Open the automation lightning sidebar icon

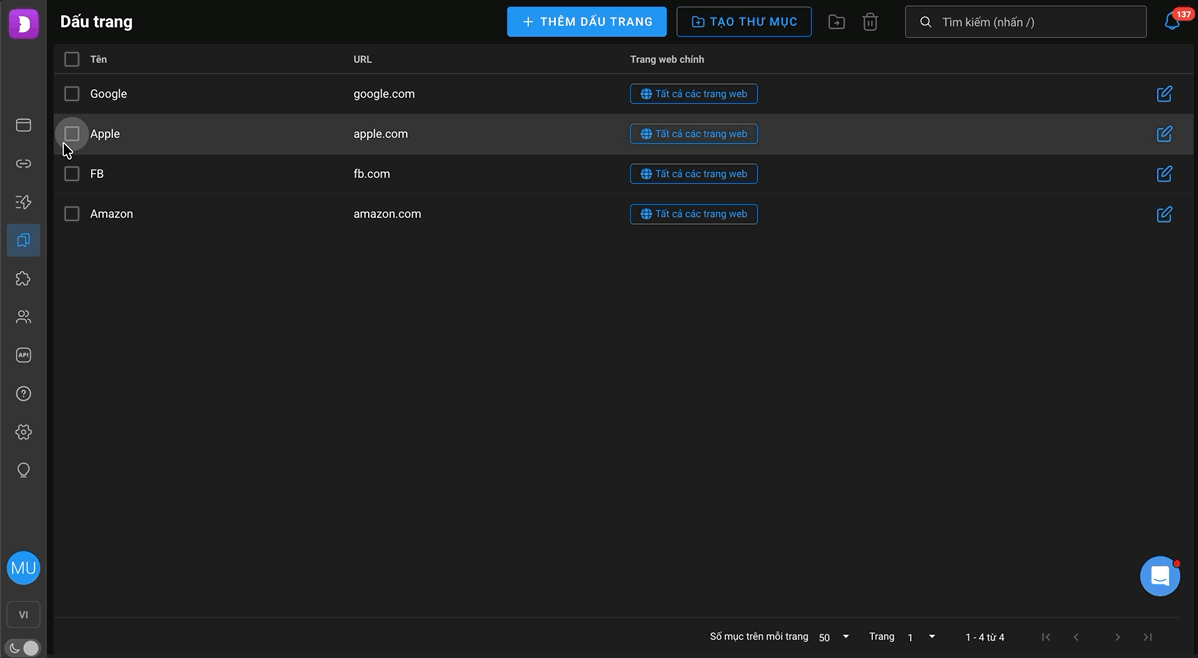coord(24,202)
